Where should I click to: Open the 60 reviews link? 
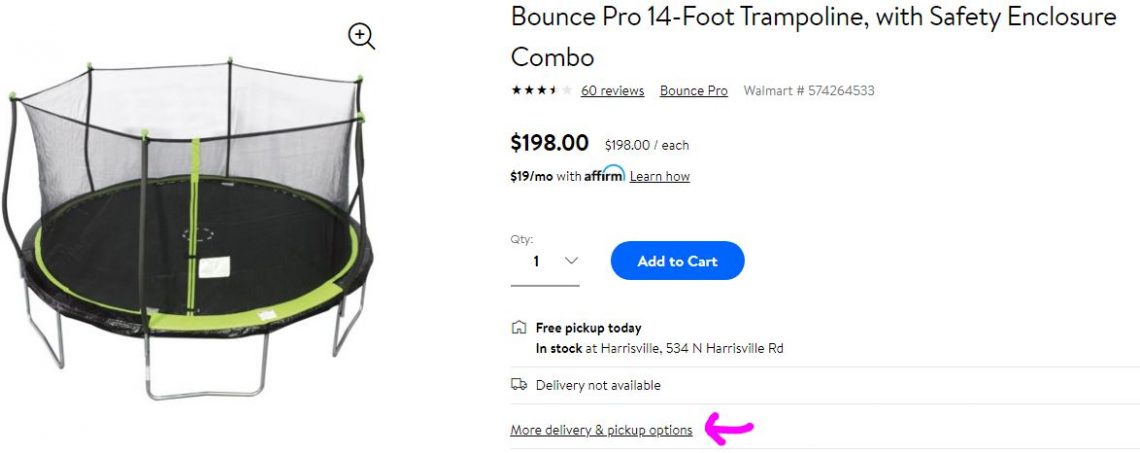click(612, 91)
